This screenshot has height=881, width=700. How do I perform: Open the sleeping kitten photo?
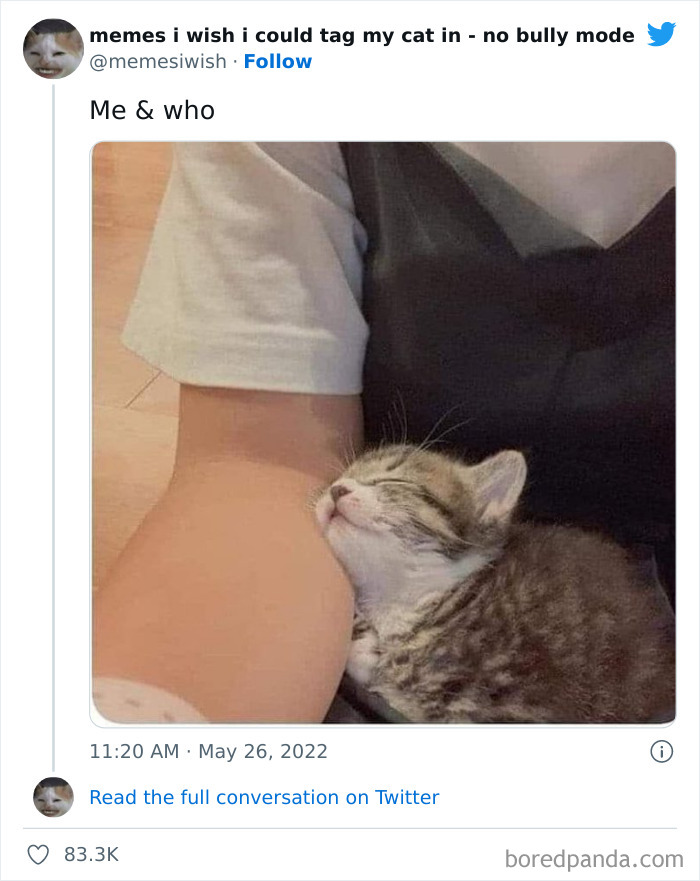[383, 430]
